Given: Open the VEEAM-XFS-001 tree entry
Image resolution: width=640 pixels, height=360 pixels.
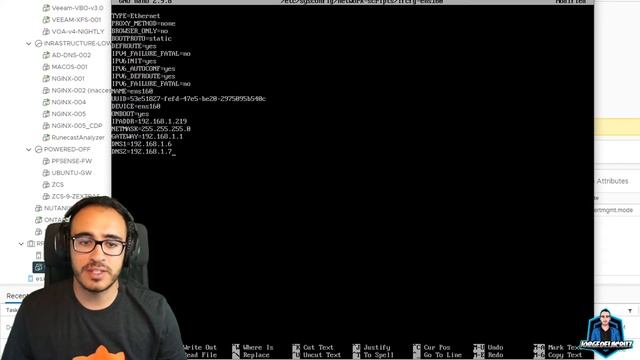Looking at the screenshot, I should [x=76, y=20].
